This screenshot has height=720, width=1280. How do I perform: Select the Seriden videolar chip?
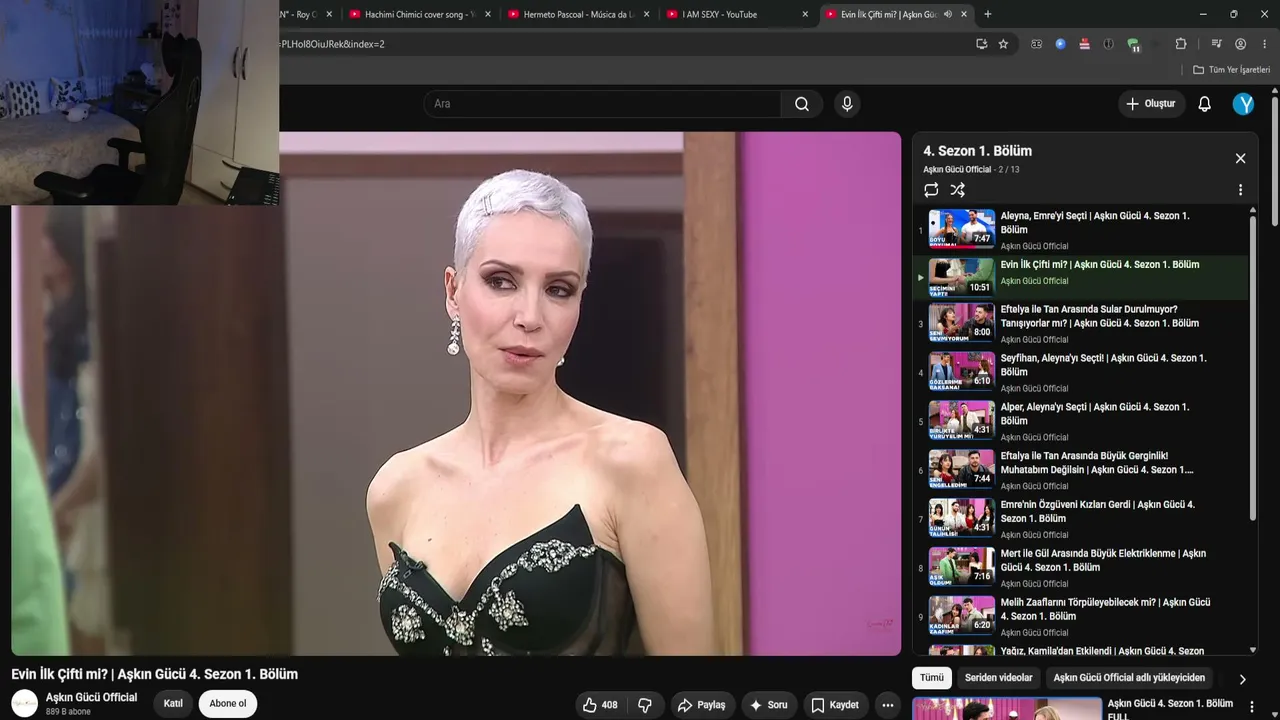tap(998, 678)
